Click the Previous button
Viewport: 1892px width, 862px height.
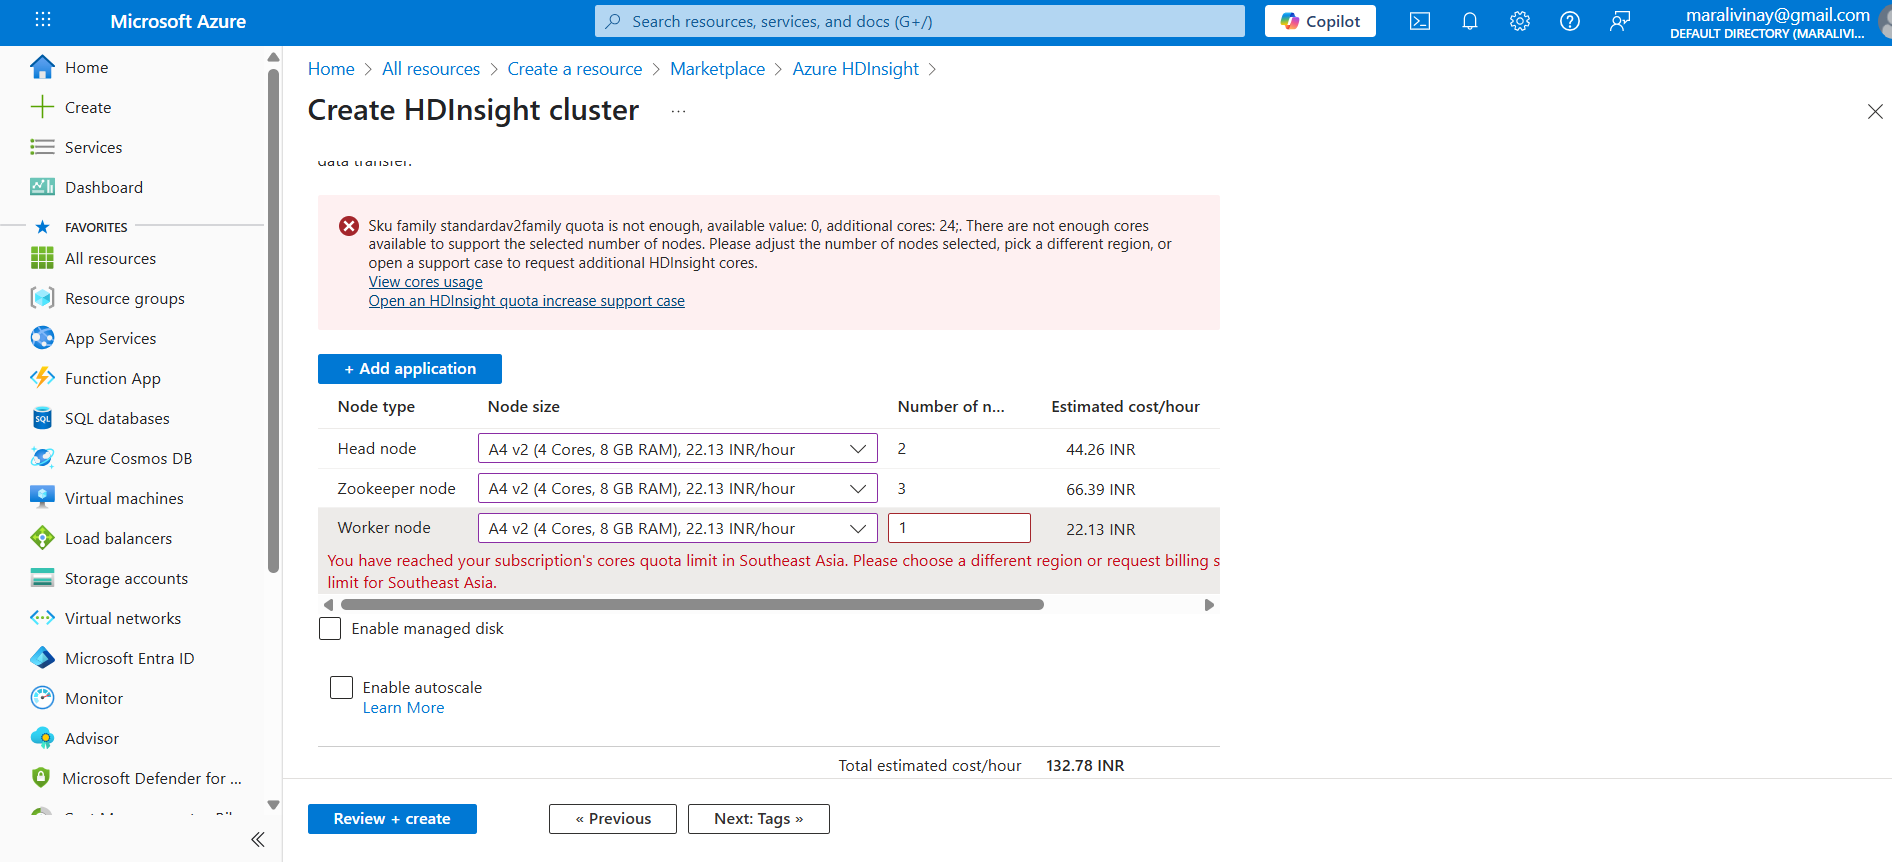[613, 819]
